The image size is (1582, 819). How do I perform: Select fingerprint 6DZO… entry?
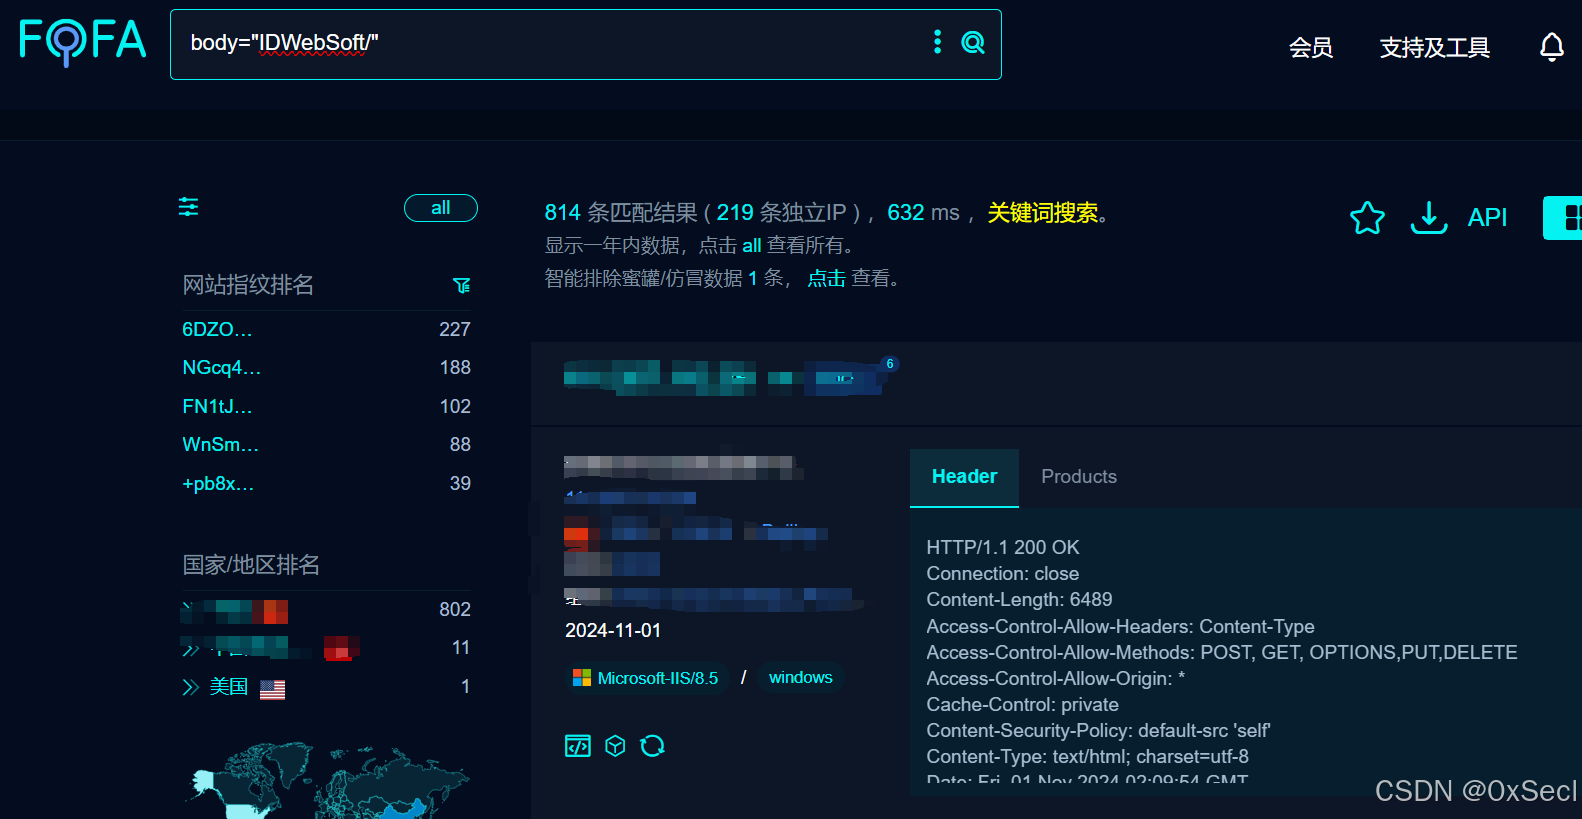217,330
